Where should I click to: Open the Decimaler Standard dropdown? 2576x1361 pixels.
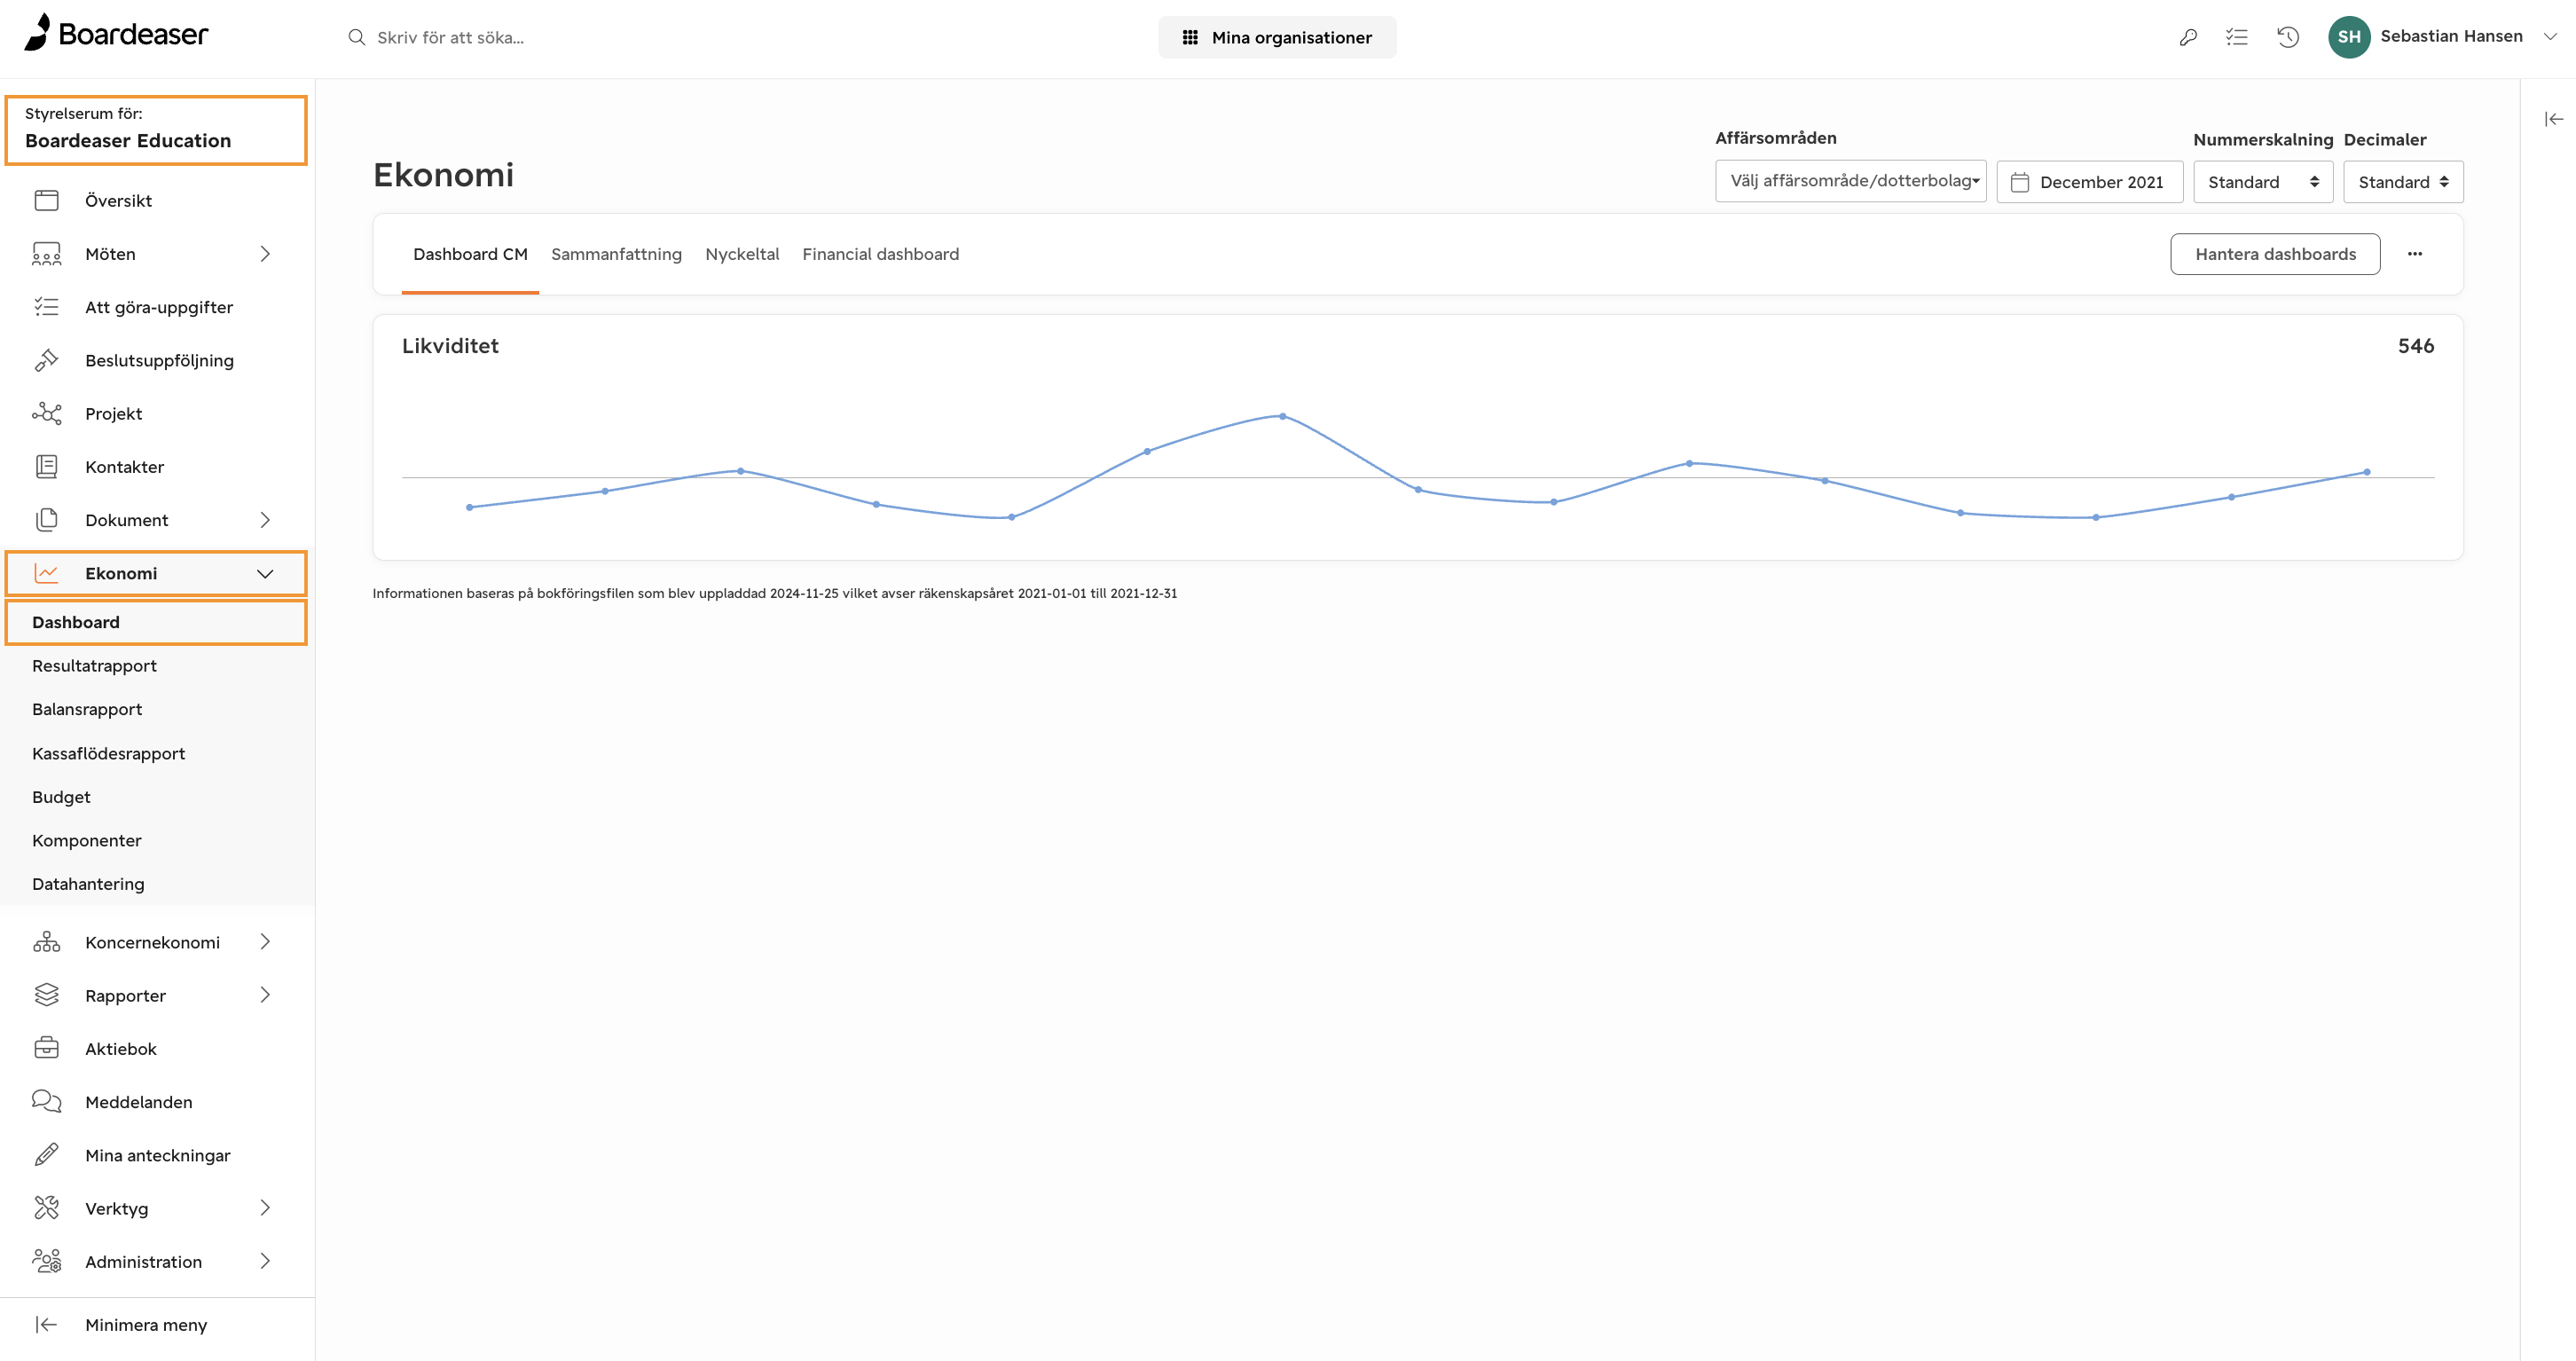tap(2403, 182)
